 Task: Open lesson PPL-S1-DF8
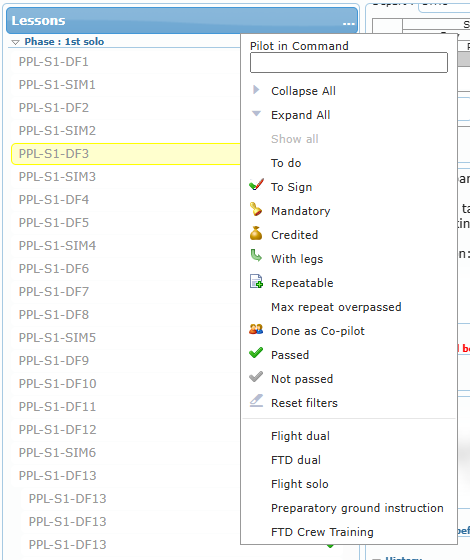point(54,315)
